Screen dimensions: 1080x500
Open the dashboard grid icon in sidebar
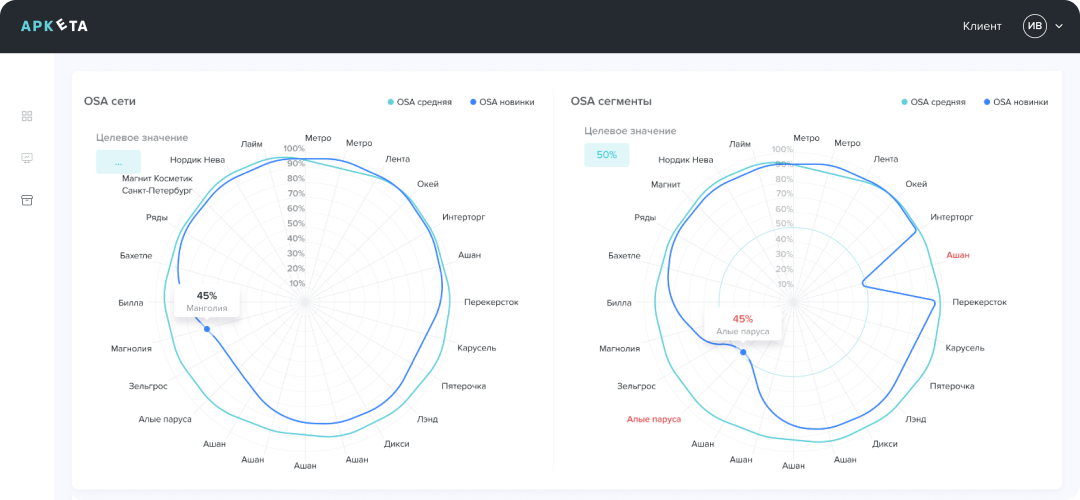(x=27, y=116)
